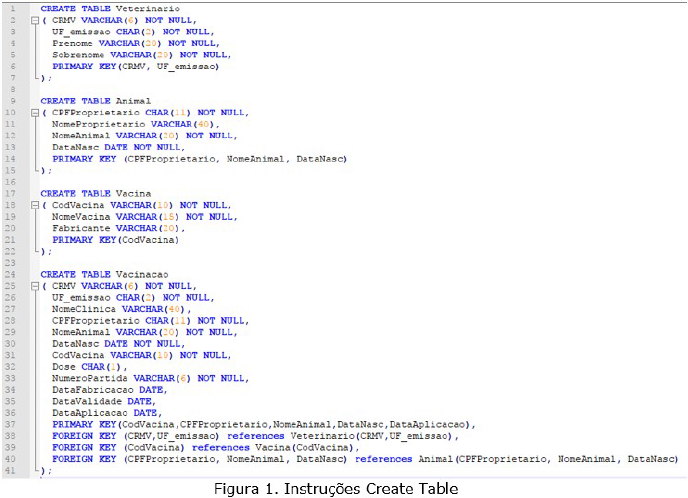This screenshot has width=688, height=498.
Task: Collapse the Animal table fold marker
Action: (35, 113)
